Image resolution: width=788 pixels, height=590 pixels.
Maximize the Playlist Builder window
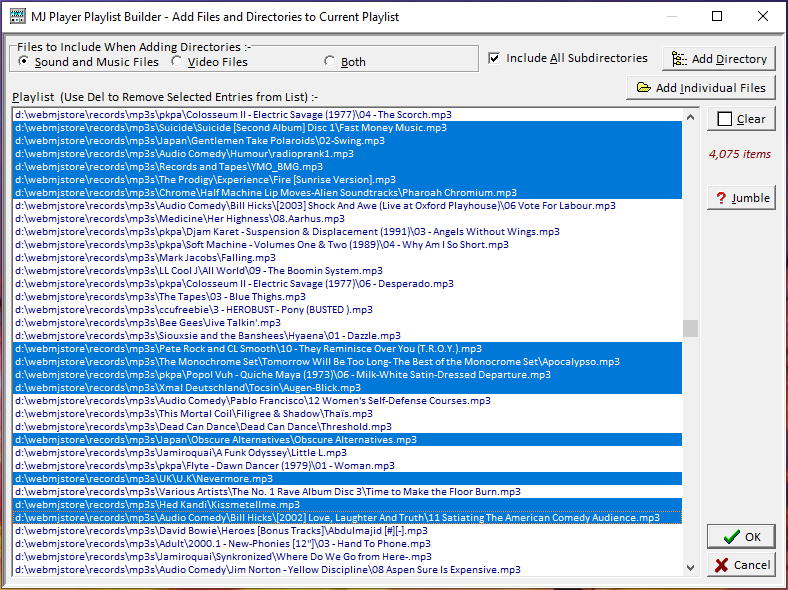(x=717, y=16)
